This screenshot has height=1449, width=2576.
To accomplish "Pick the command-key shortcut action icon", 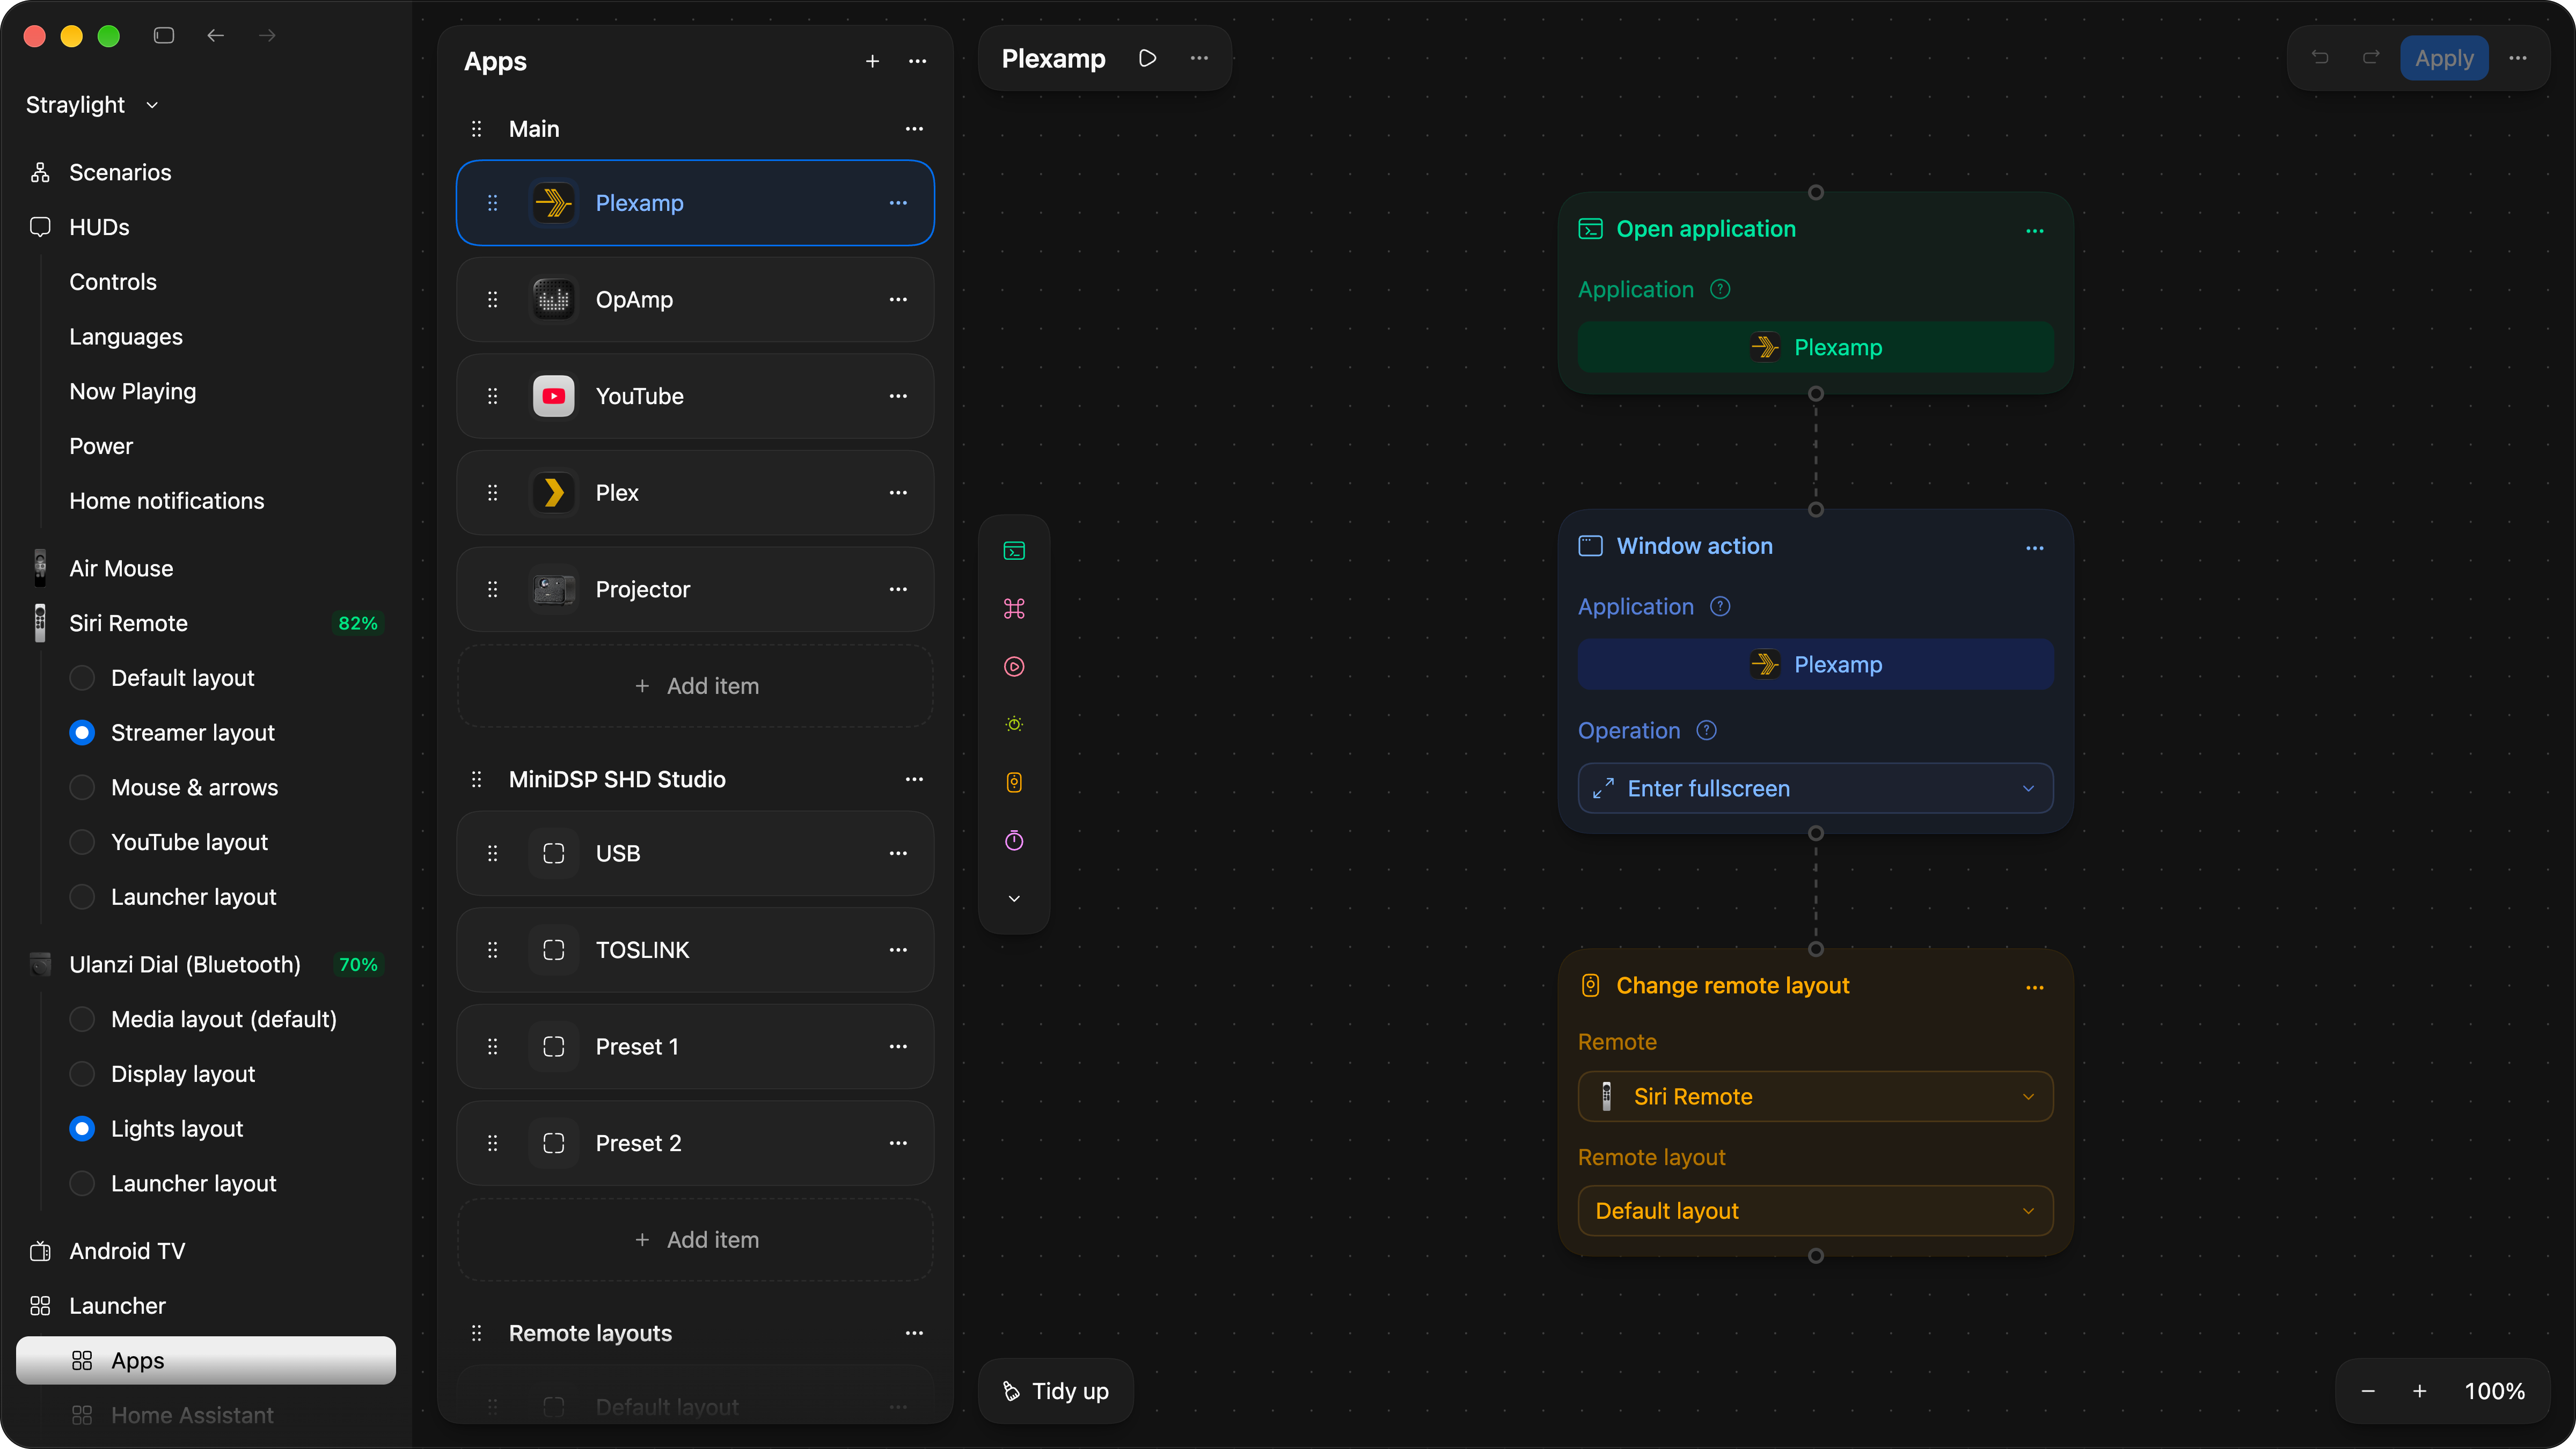I will click(x=1014, y=609).
